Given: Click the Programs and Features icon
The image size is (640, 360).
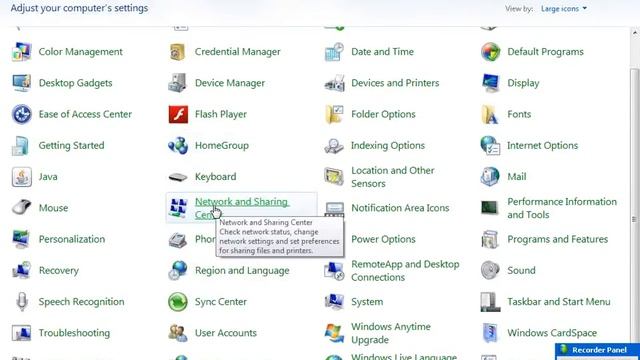Looking at the screenshot, I should coord(490,239).
